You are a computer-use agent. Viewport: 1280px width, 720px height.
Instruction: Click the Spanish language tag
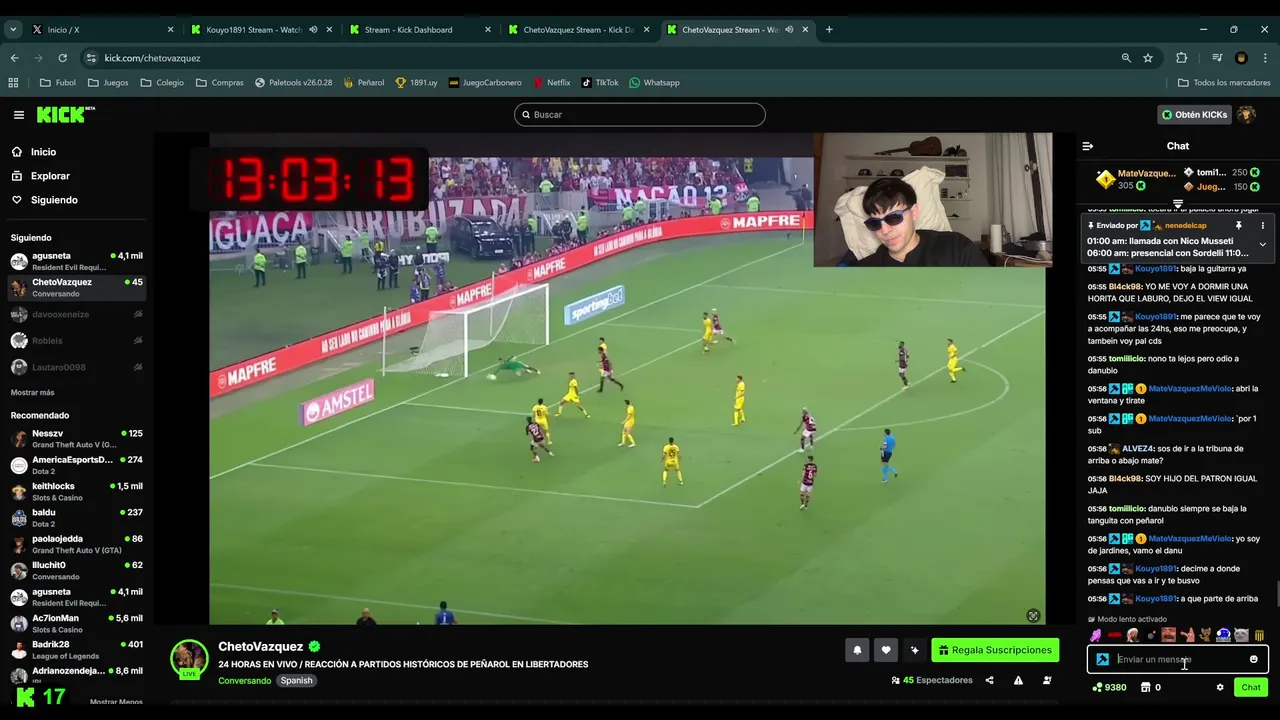click(x=296, y=681)
